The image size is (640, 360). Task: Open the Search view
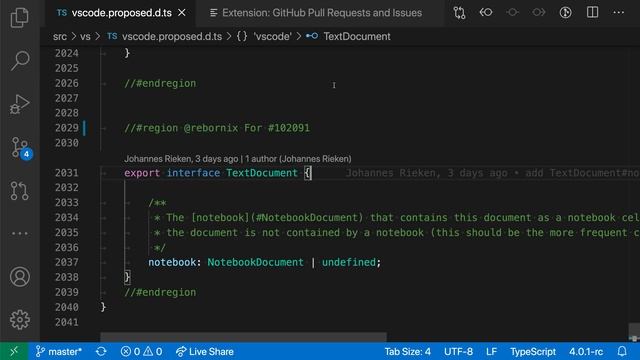(x=20, y=60)
